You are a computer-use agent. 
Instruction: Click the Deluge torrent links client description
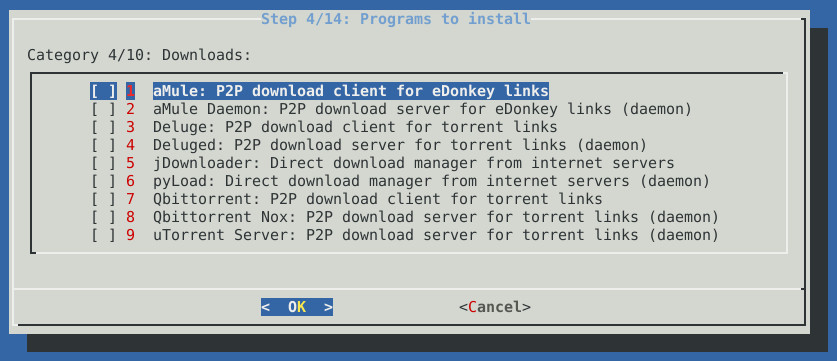click(x=355, y=127)
